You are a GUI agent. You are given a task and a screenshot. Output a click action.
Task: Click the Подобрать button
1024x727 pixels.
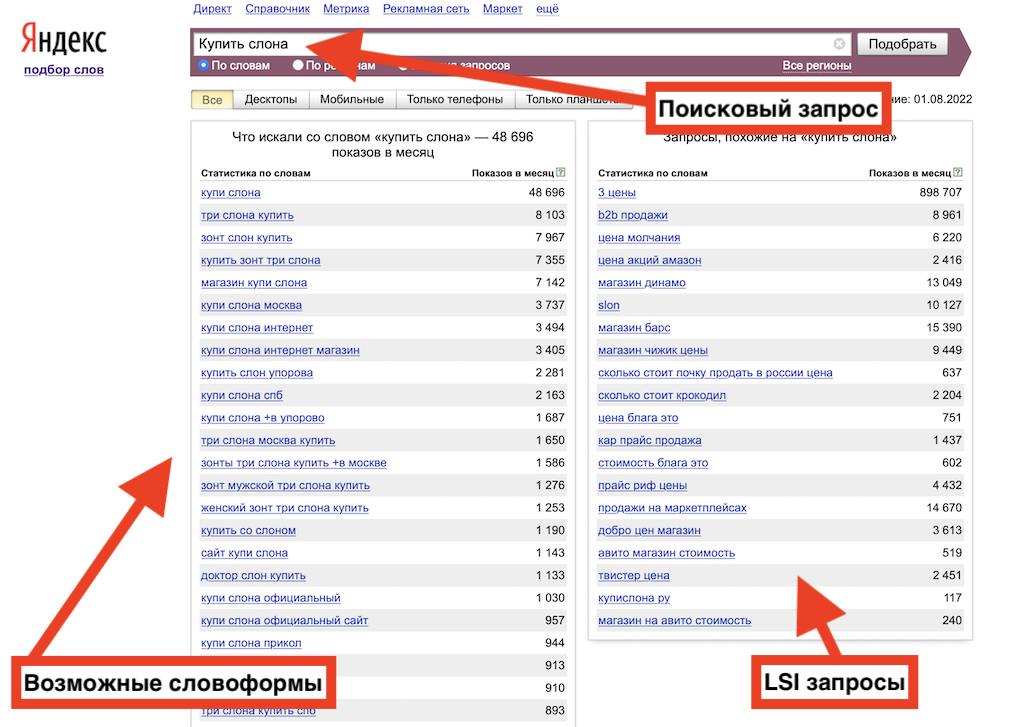[902, 44]
